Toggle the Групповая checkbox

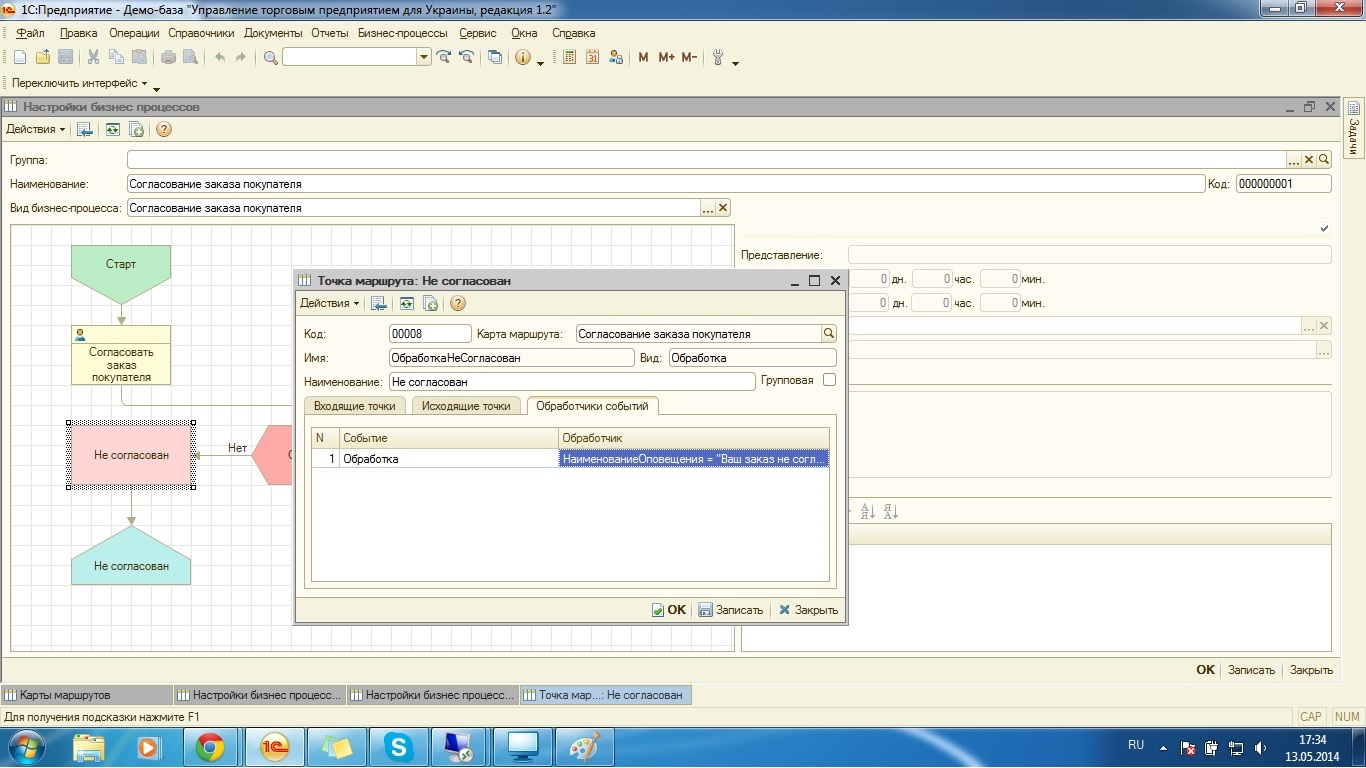click(x=829, y=380)
